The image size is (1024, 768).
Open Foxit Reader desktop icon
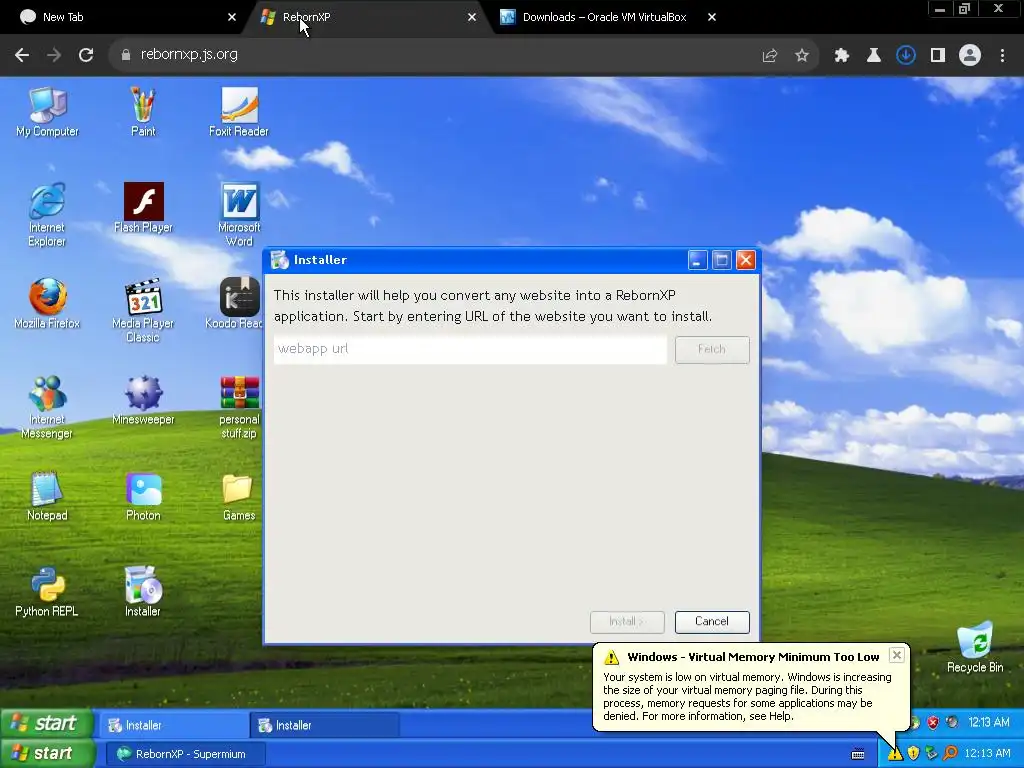[238, 112]
